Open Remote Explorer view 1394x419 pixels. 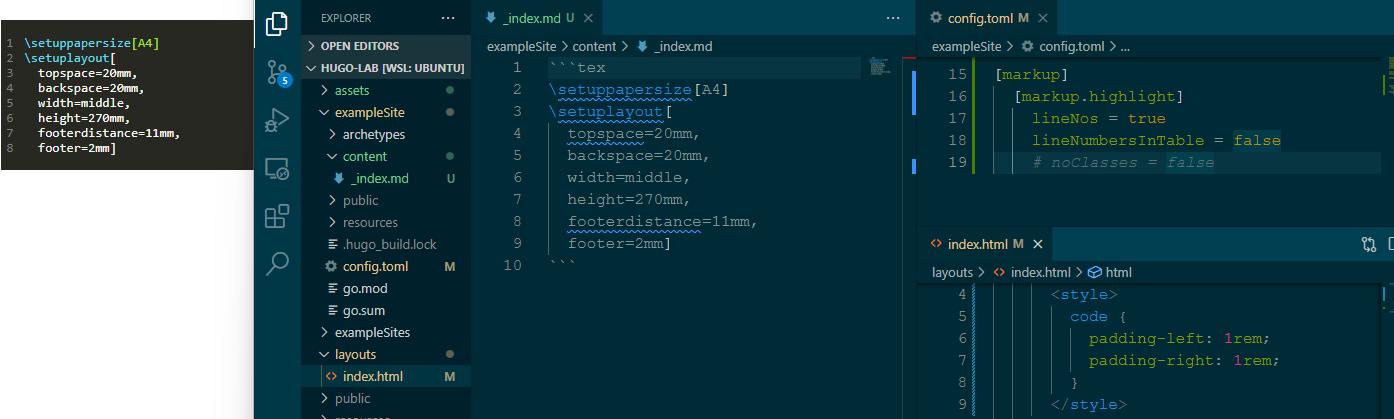coord(277,168)
